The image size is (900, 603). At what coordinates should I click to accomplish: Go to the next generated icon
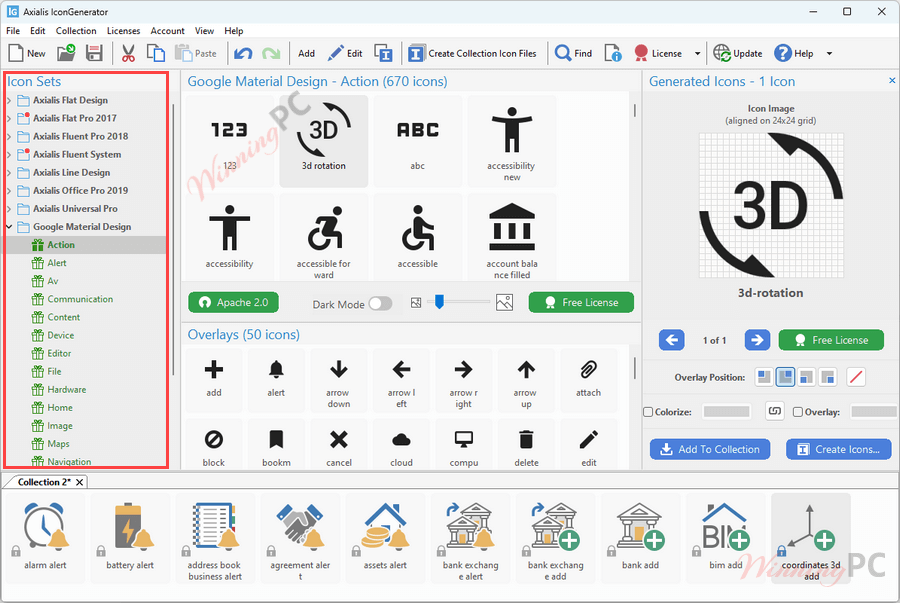[x=757, y=340]
